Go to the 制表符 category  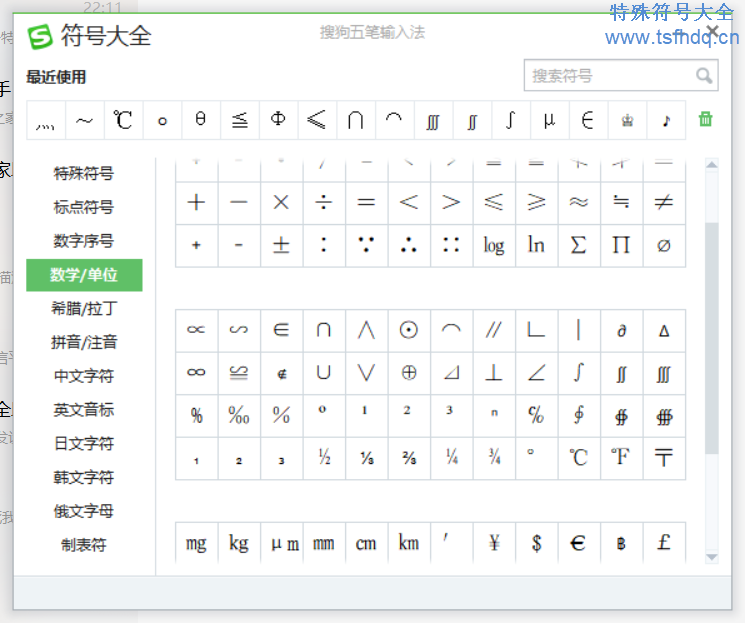click(84, 545)
